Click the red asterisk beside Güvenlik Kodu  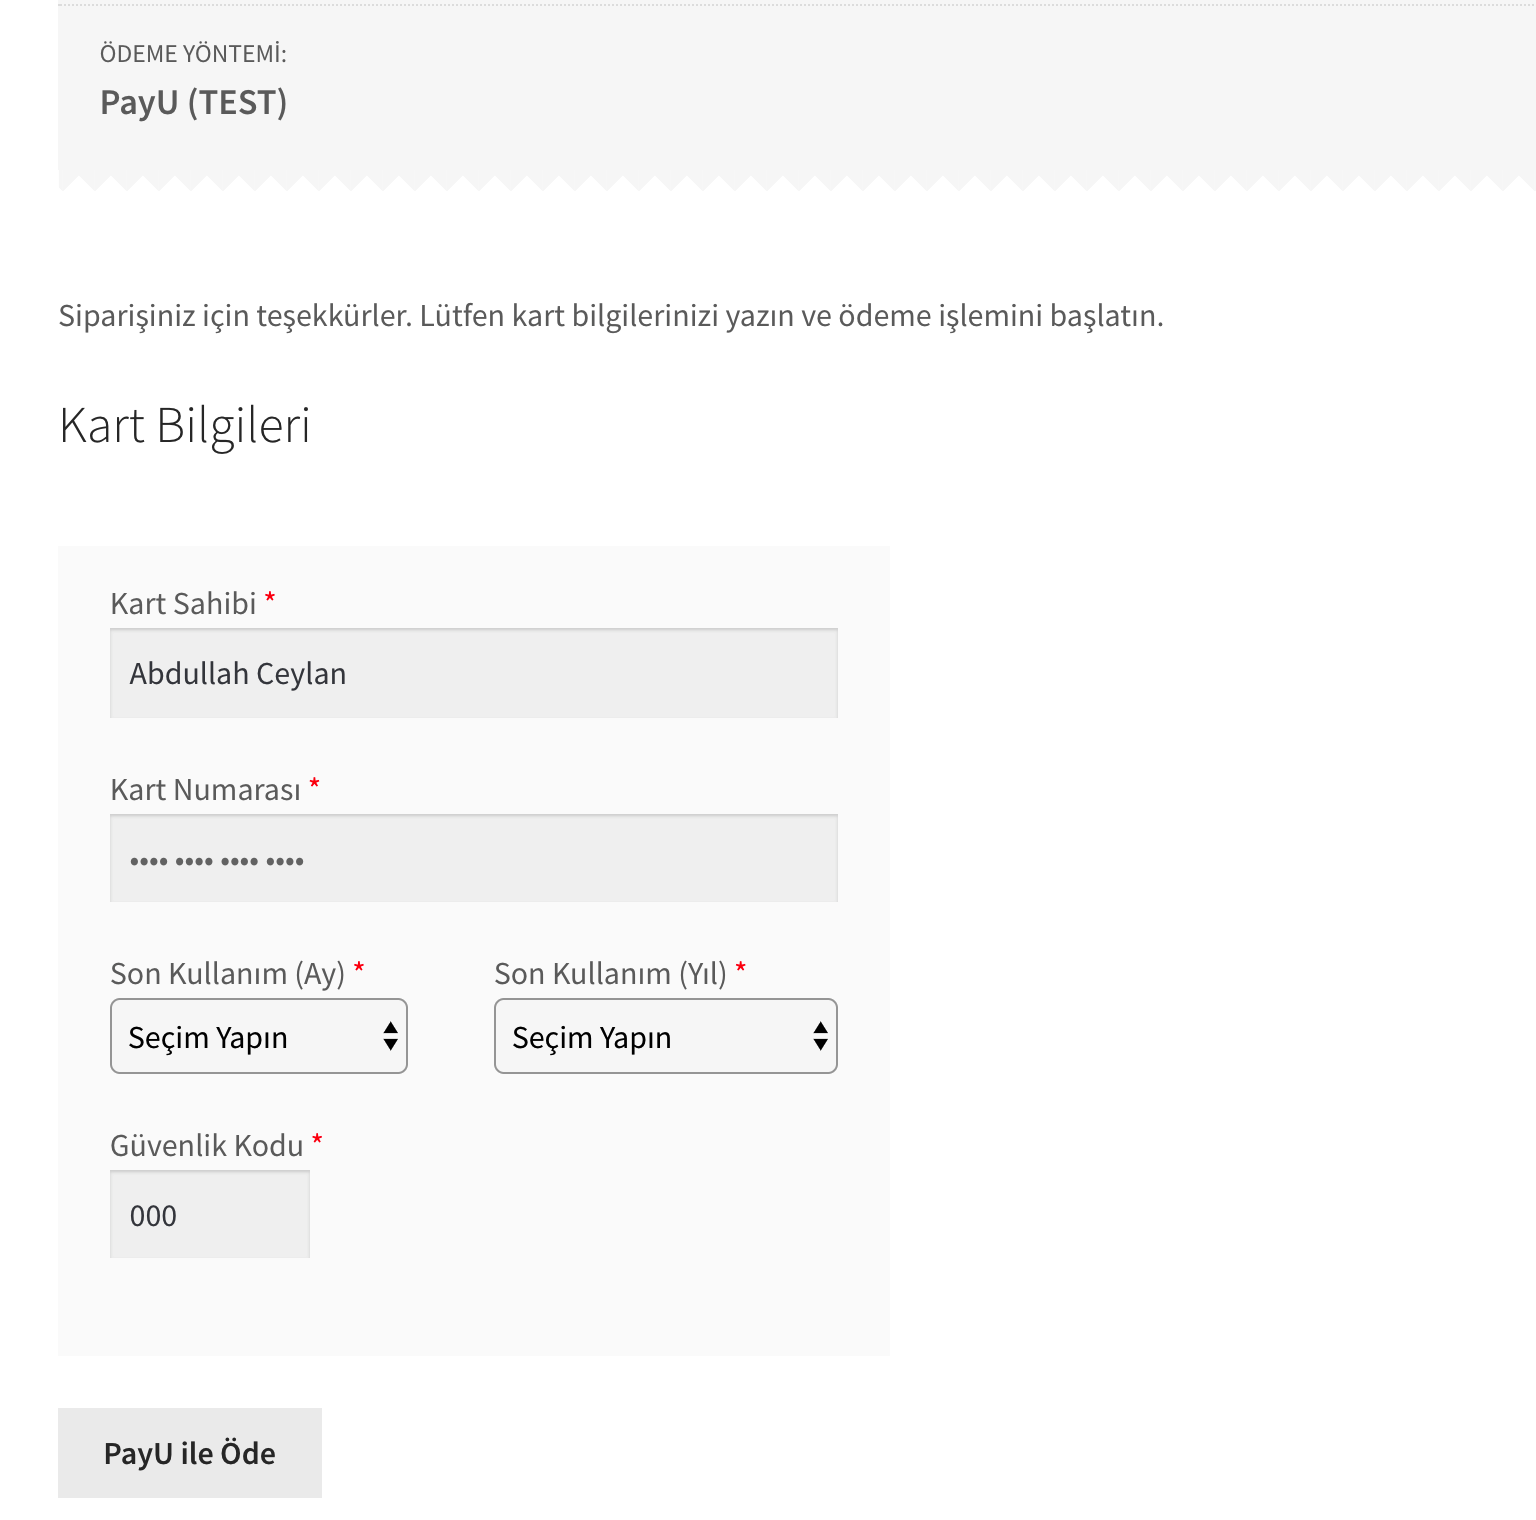(317, 1140)
